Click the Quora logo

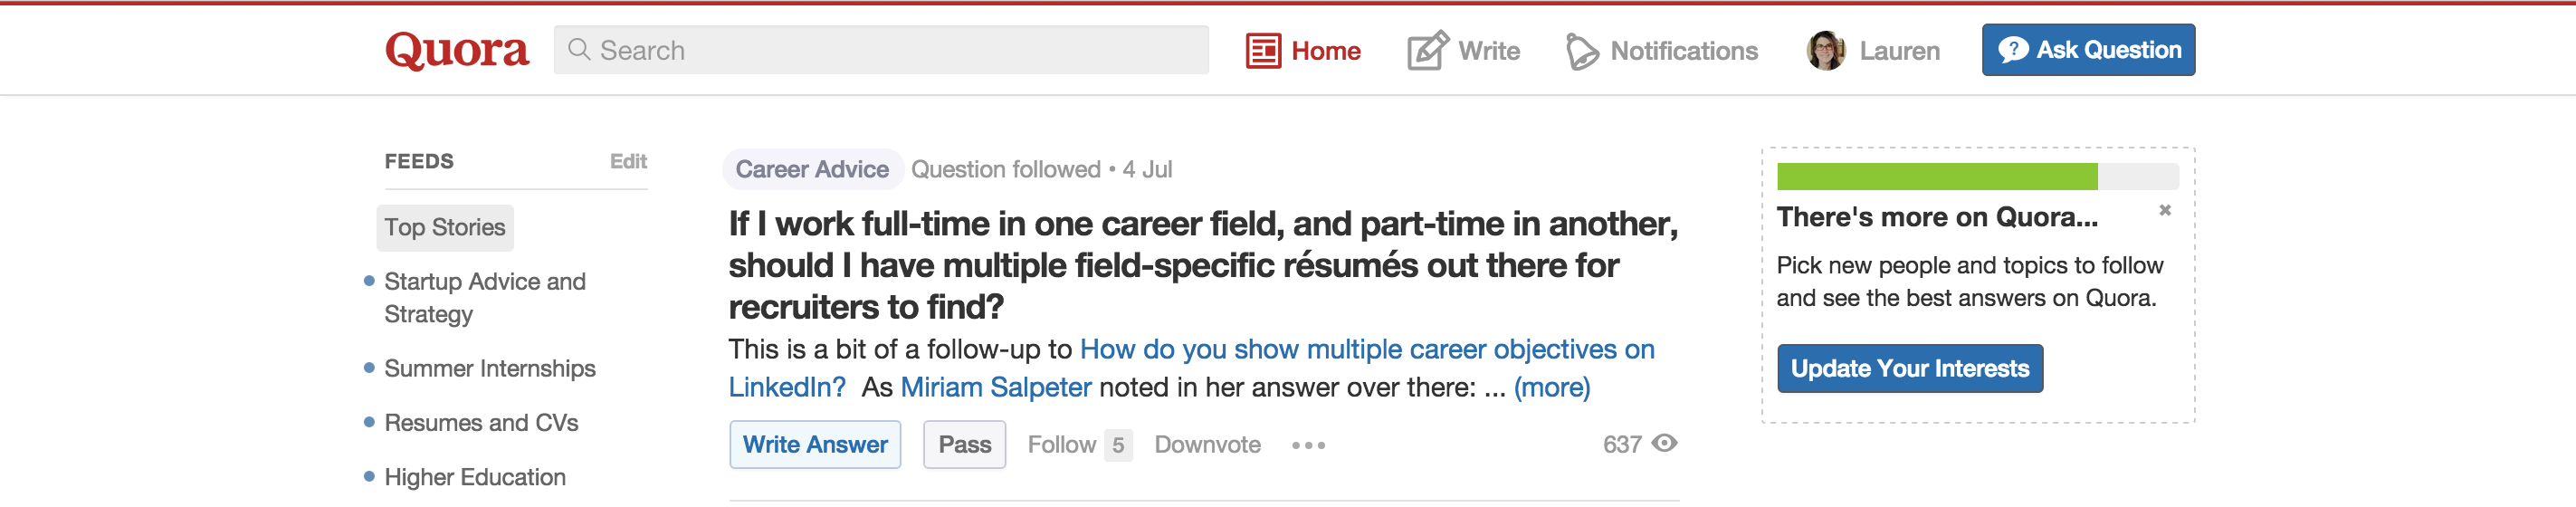point(456,50)
